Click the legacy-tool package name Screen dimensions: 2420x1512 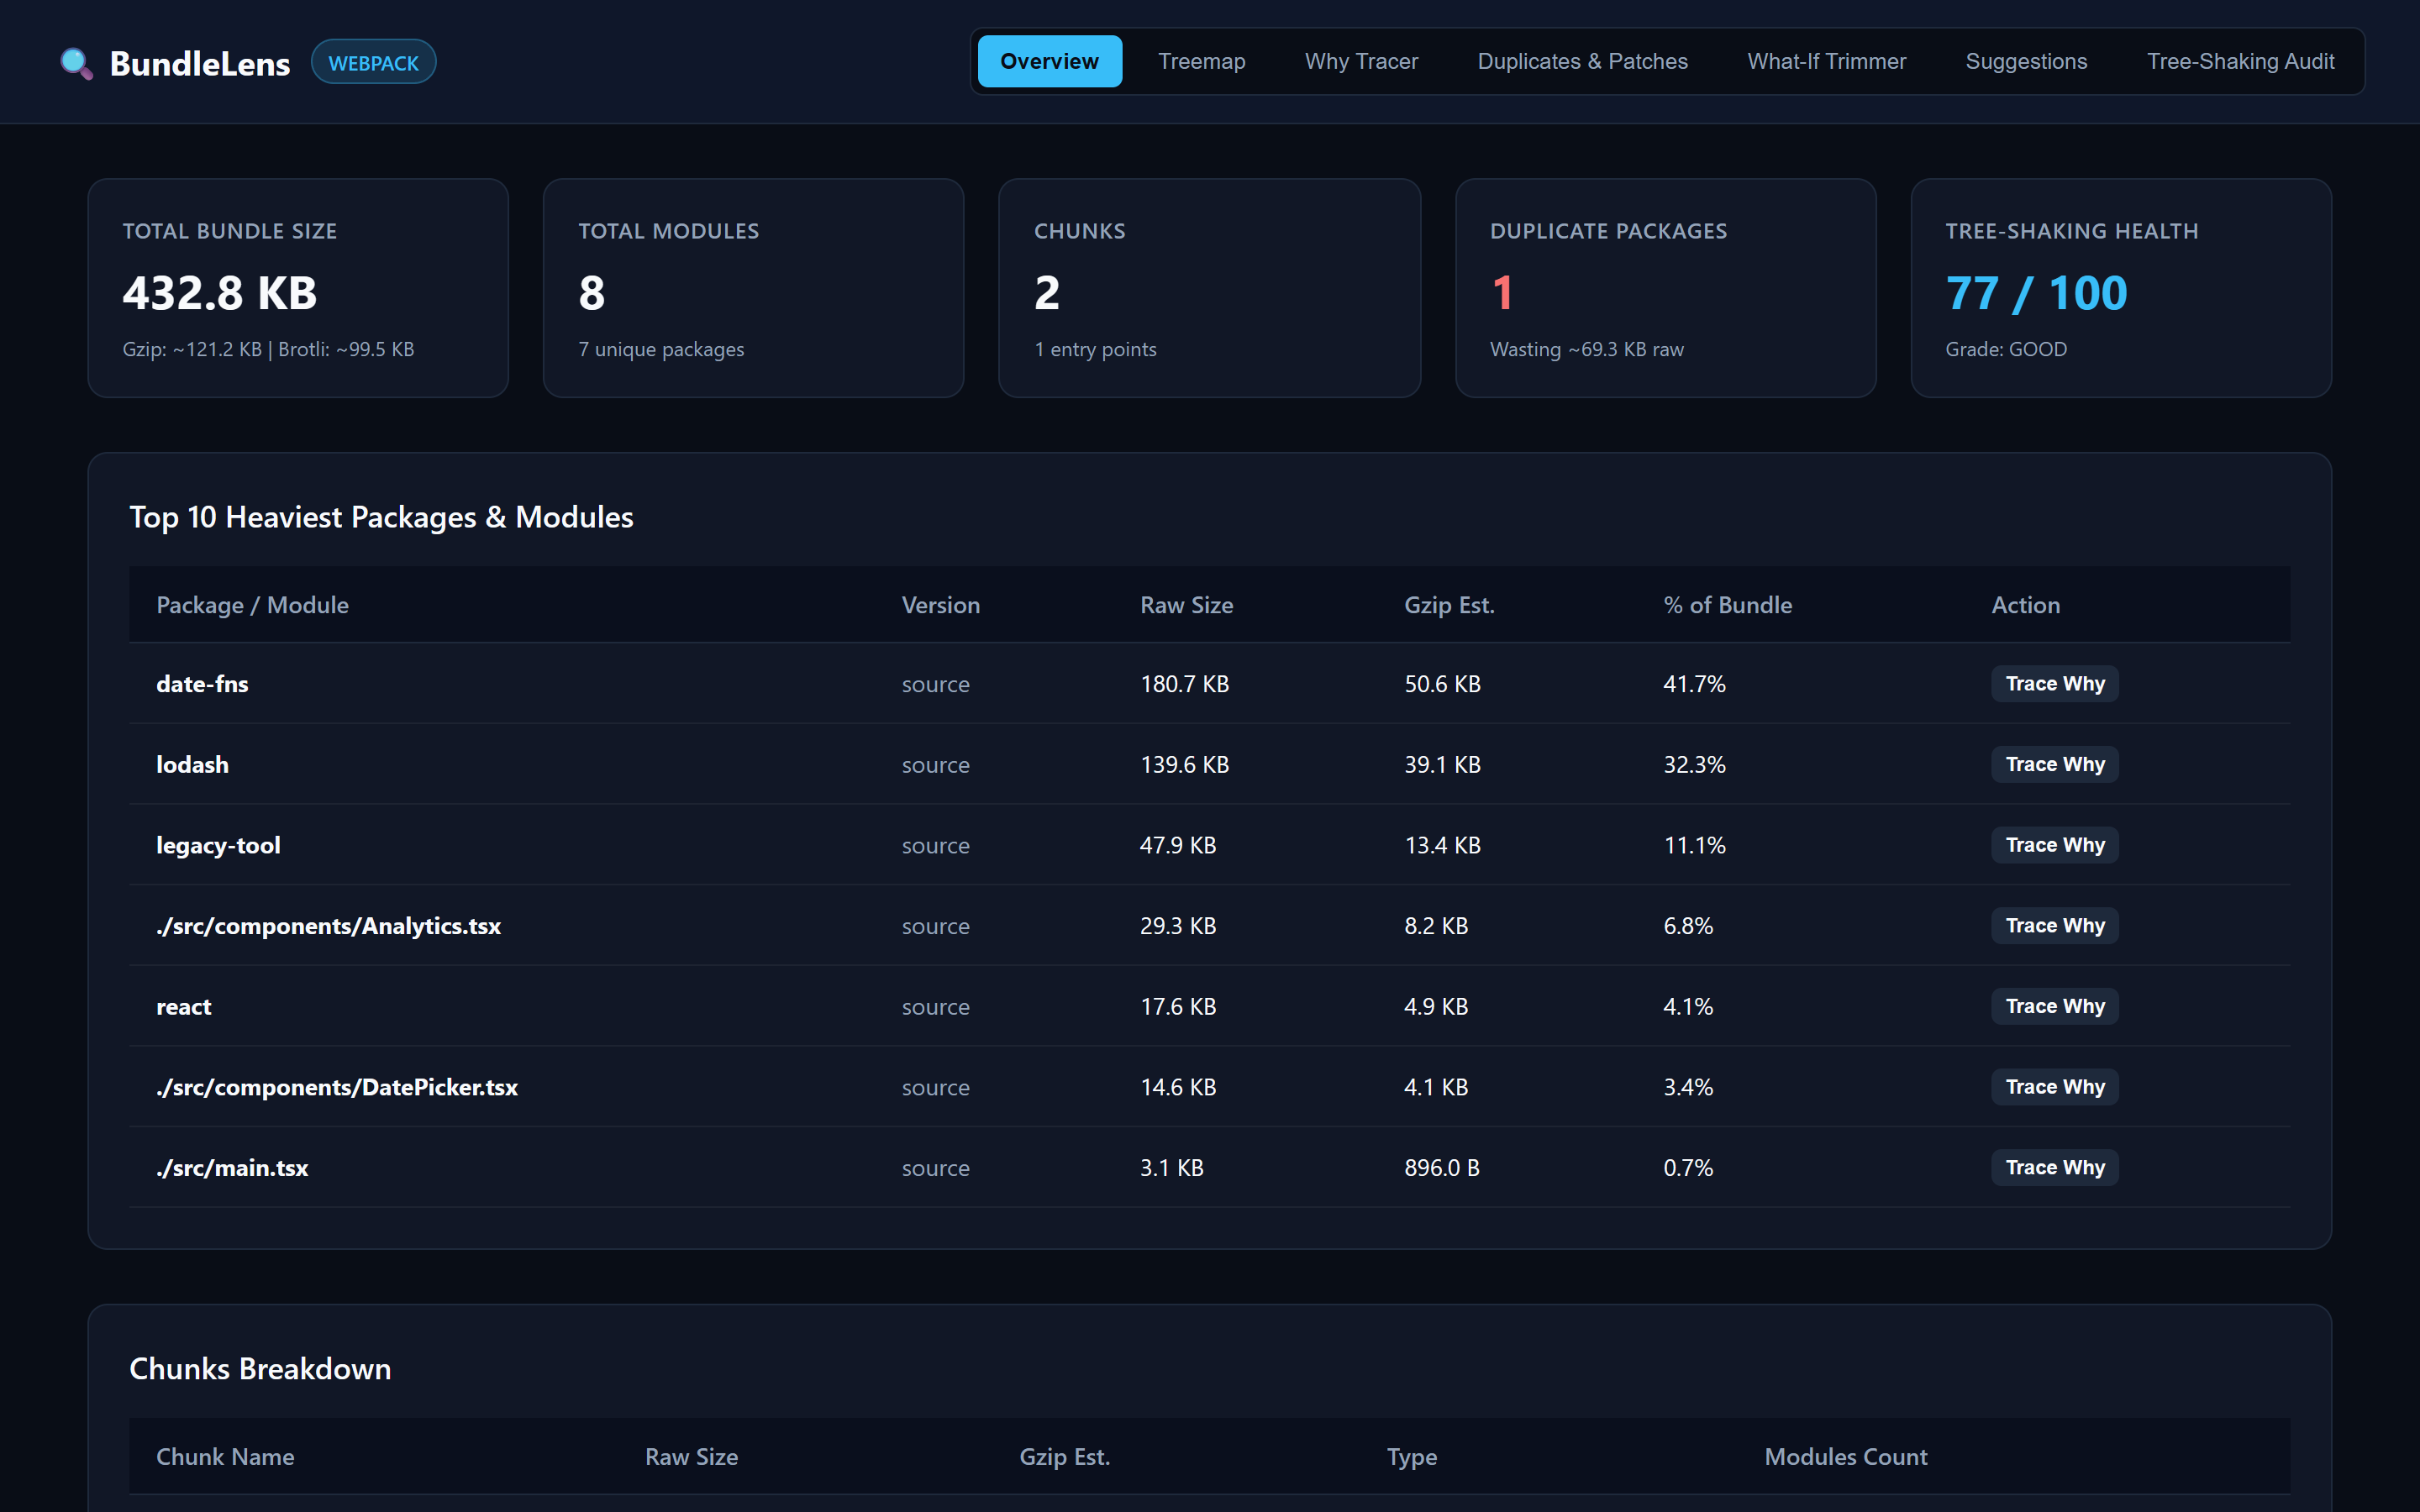[218, 845]
